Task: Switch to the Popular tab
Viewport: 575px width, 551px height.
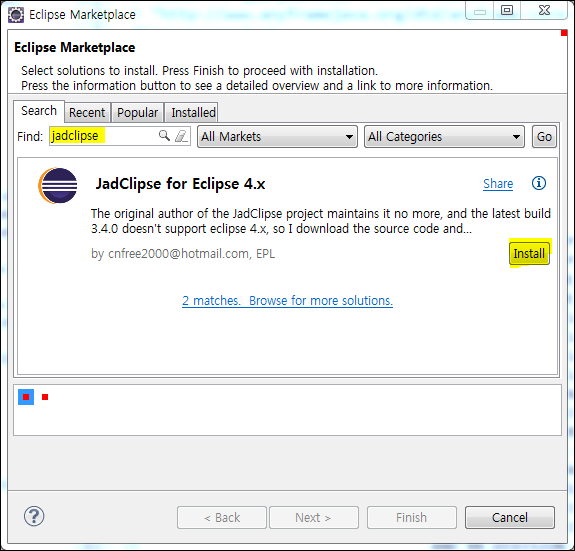Action: [x=138, y=113]
